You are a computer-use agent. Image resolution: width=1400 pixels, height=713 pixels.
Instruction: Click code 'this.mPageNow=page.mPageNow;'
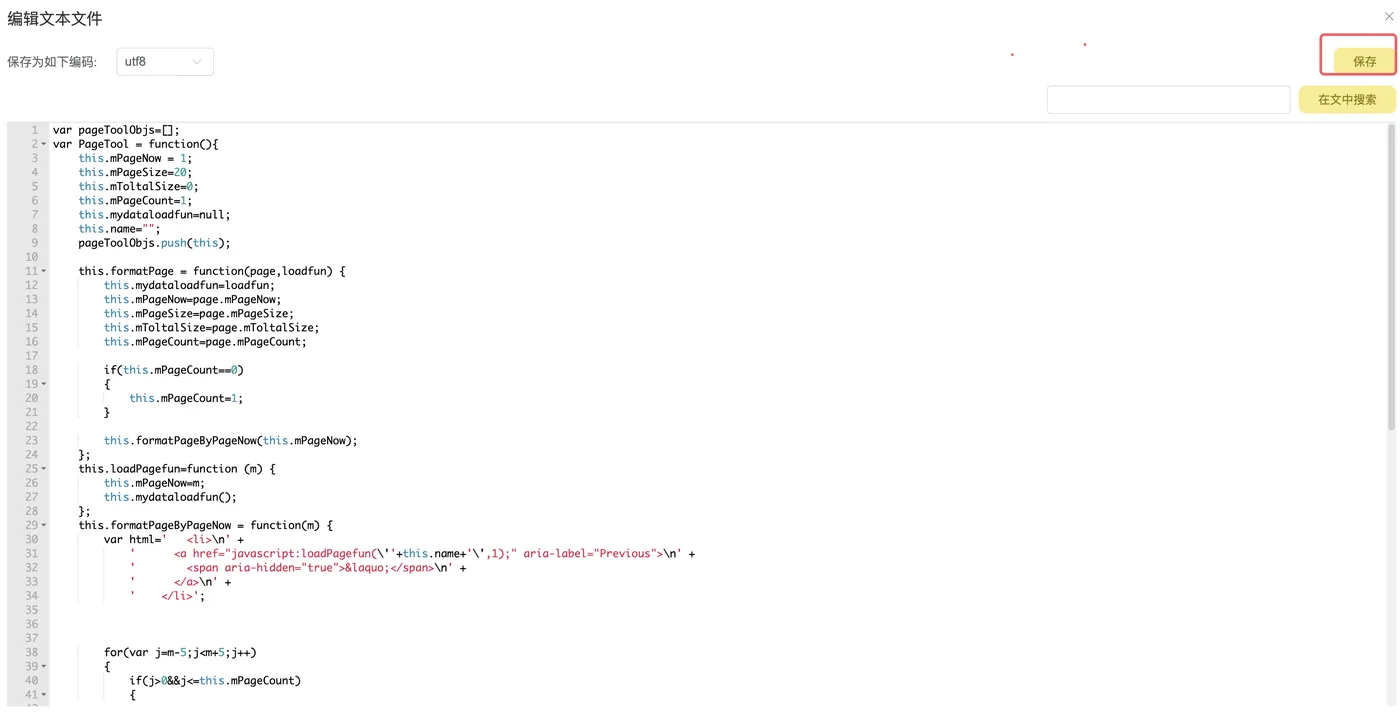192,299
